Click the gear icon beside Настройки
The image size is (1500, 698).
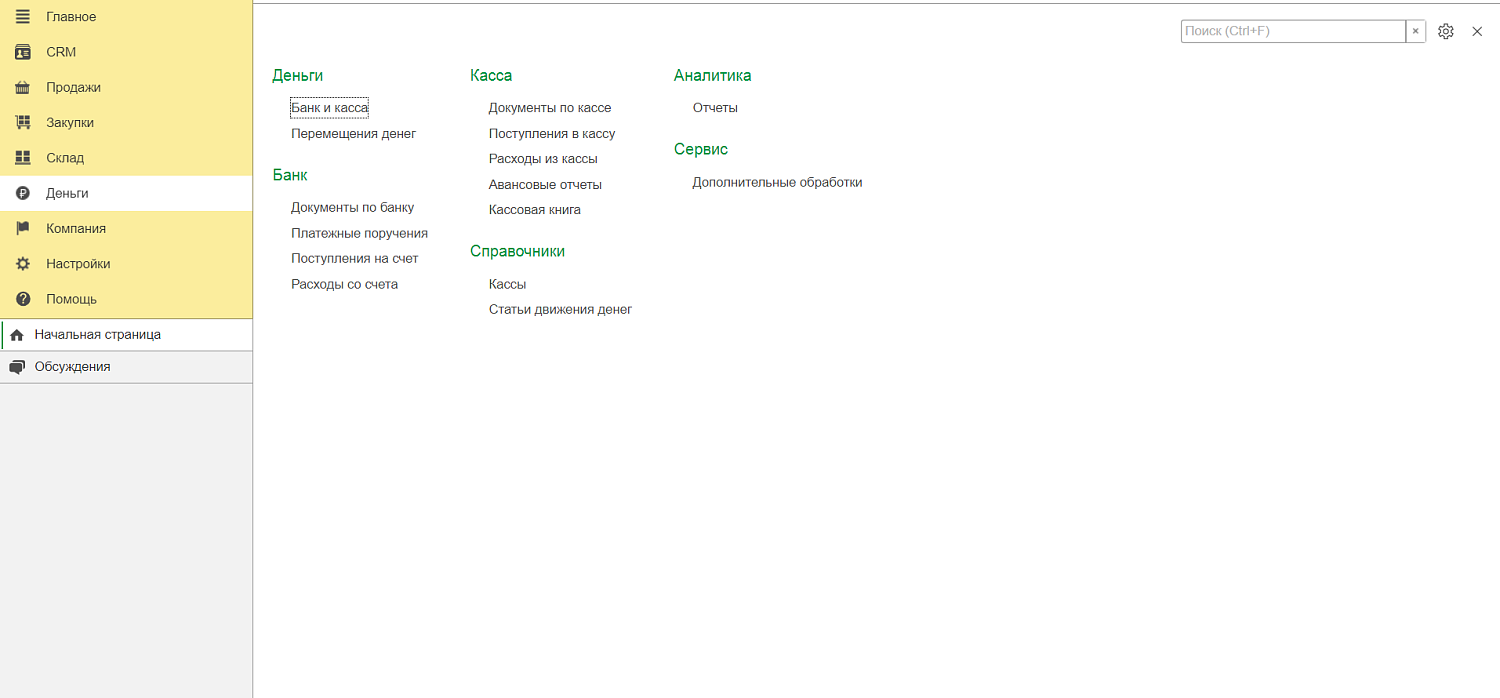point(23,264)
